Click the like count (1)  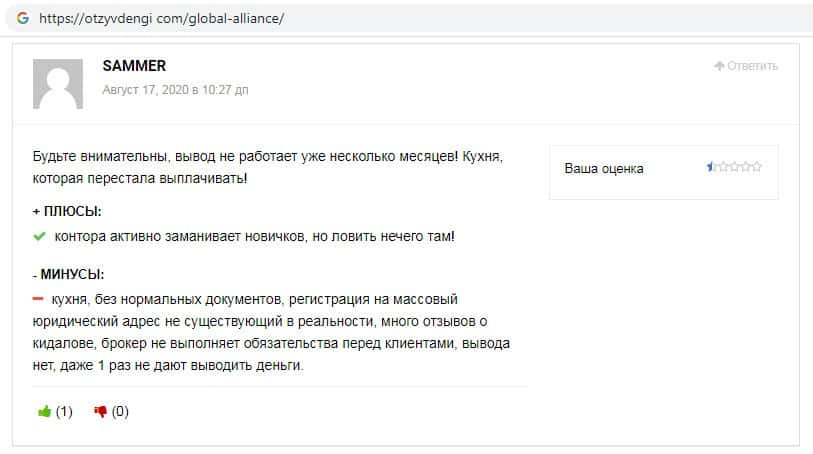[64, 411]
